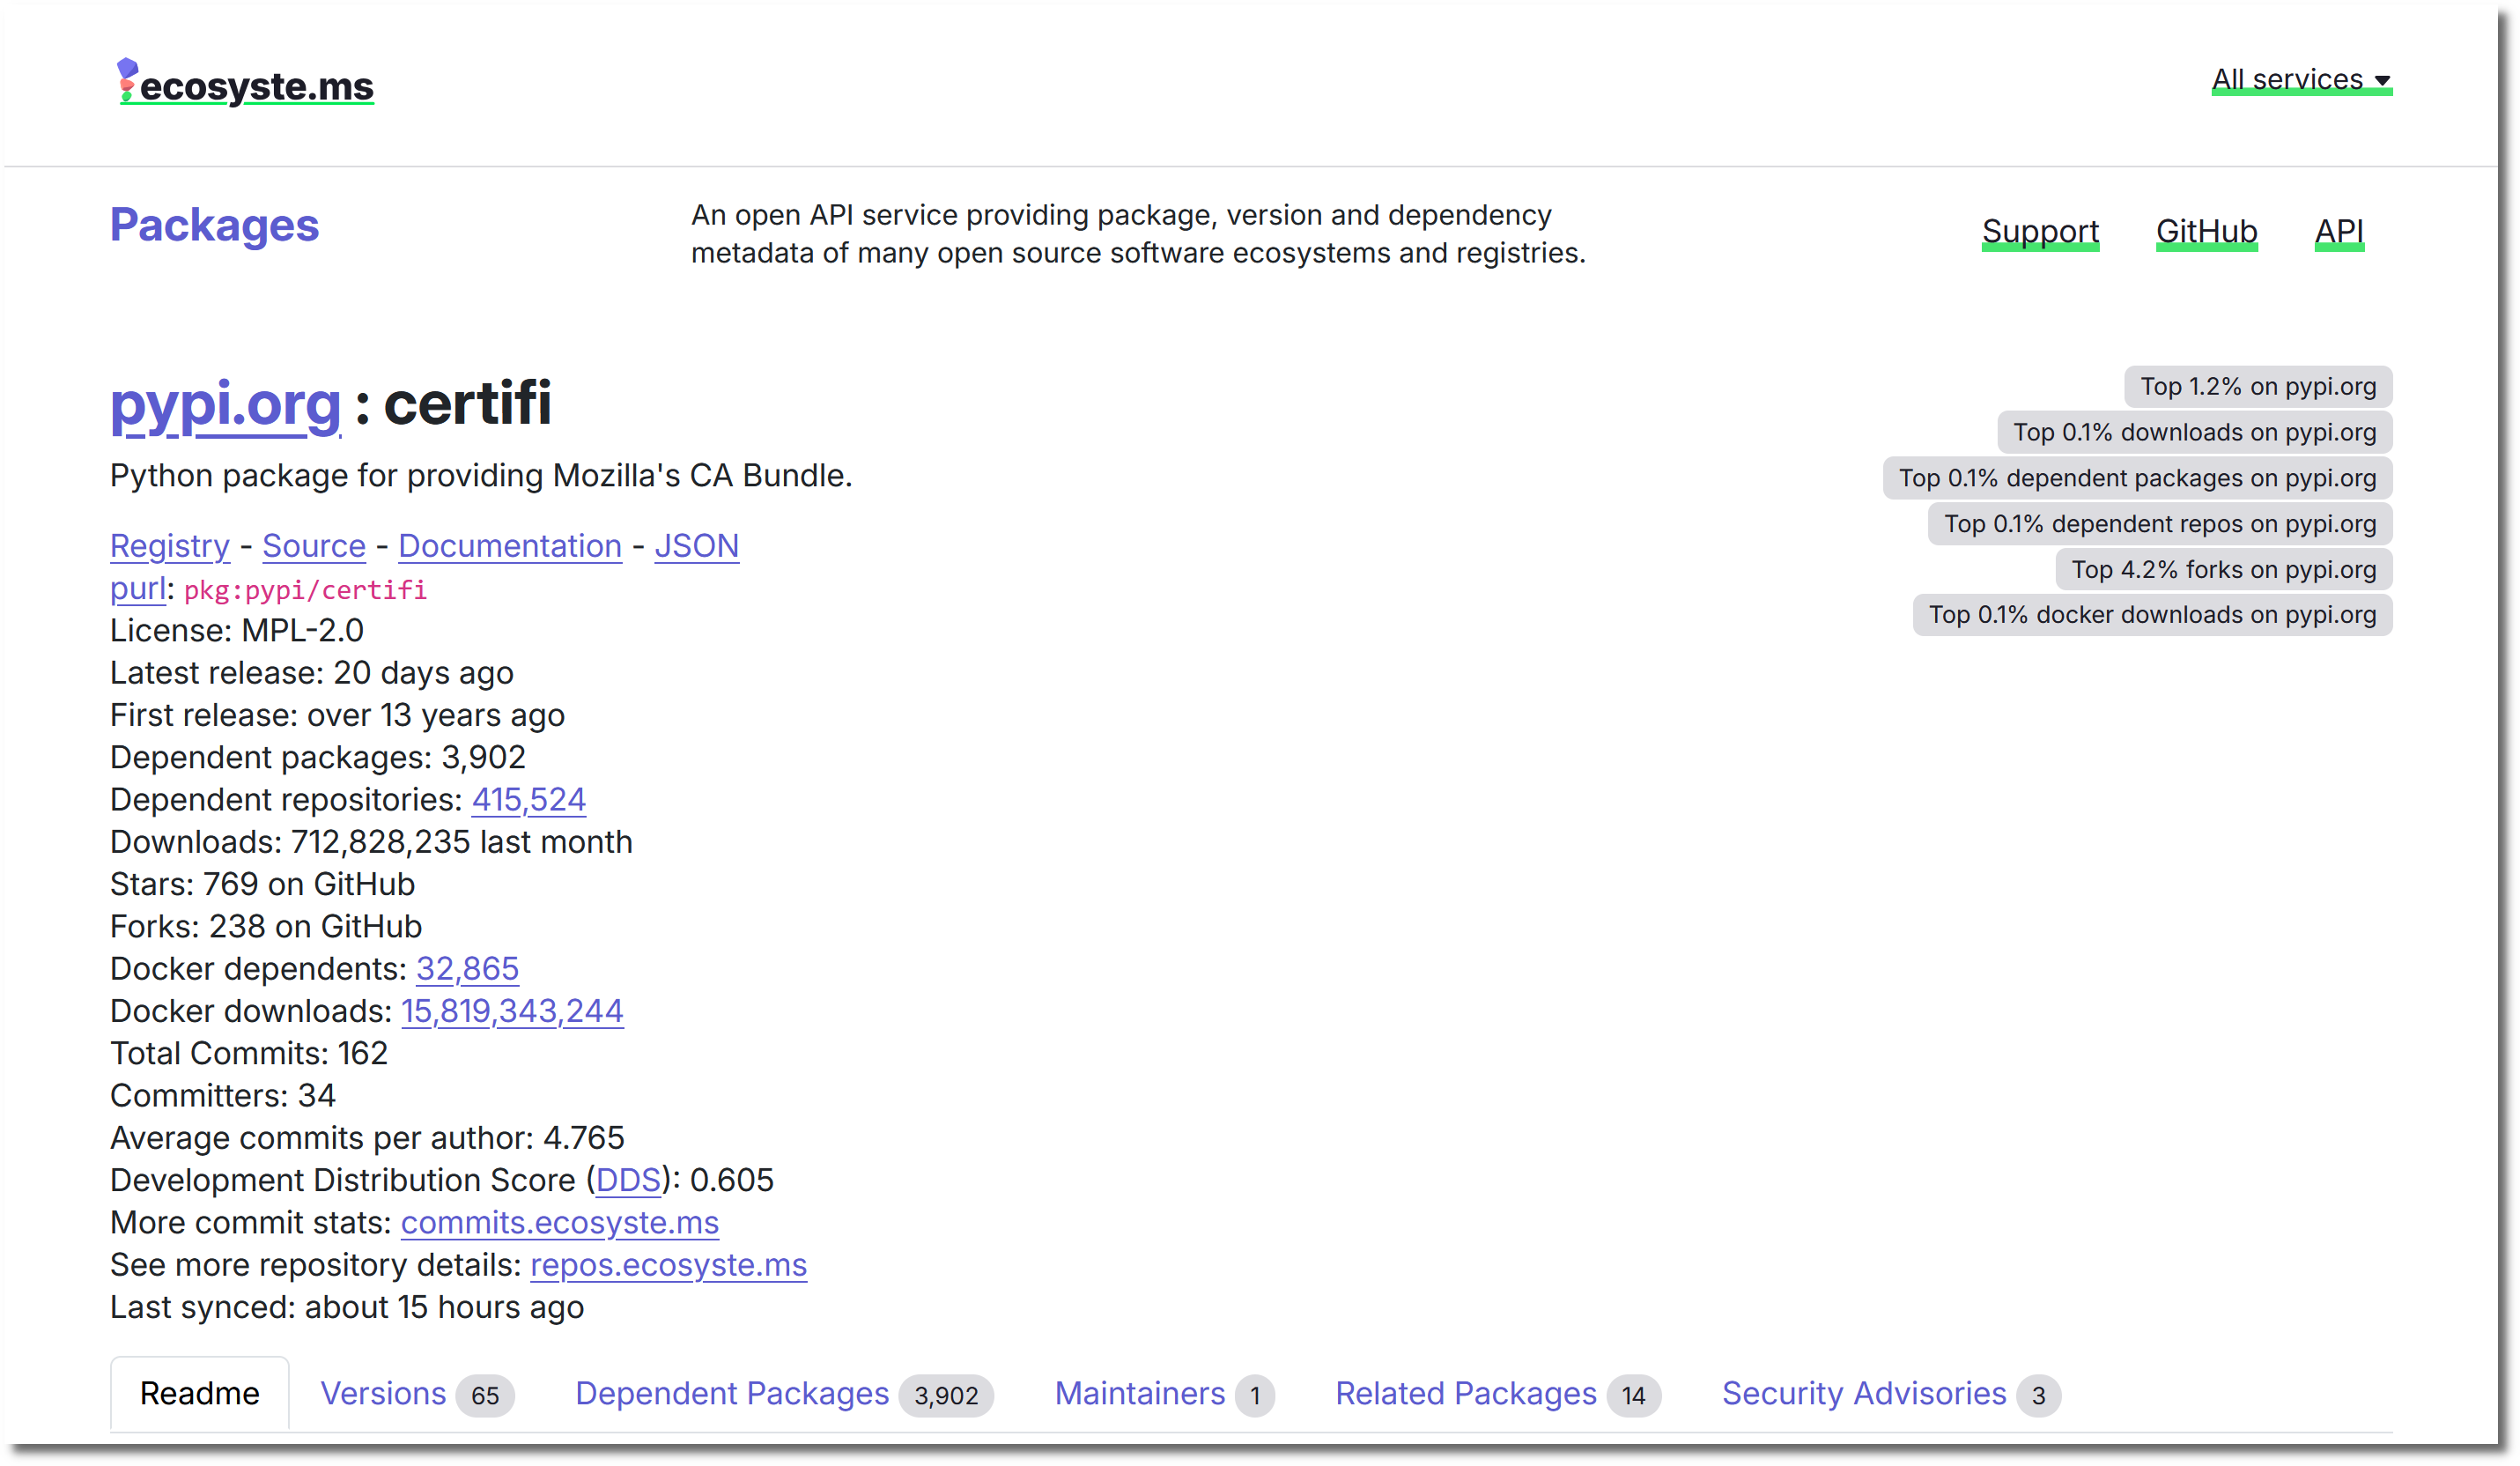This screenshot has height=1466, width=2520.
Task: Open the Registry link
Action: point(169,546)
